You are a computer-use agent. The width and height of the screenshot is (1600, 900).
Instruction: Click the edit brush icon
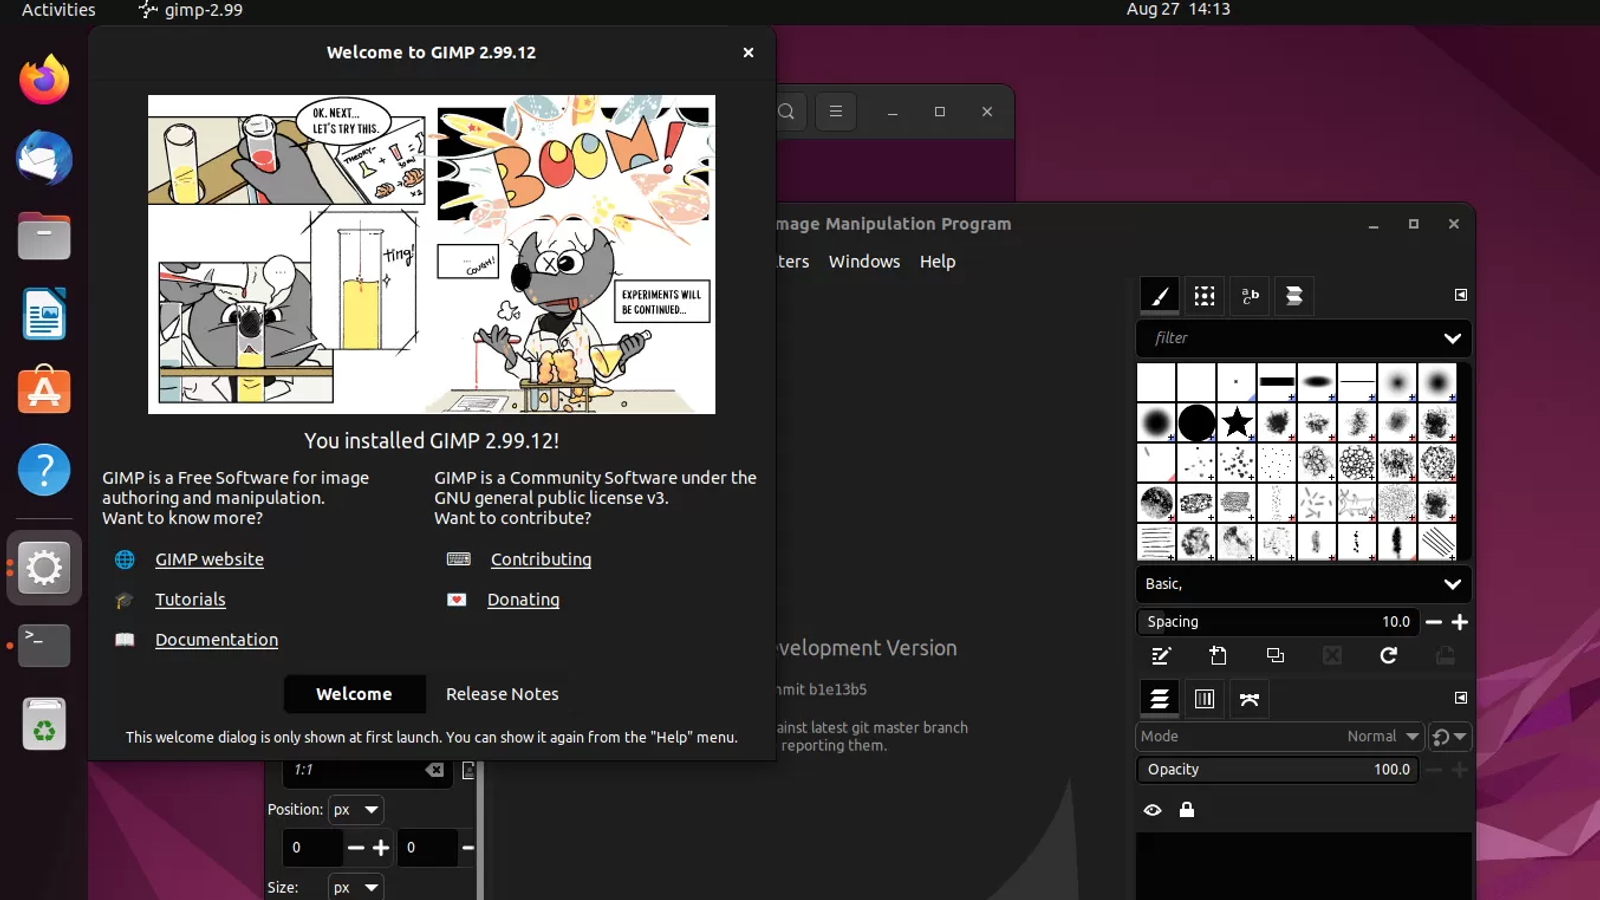1161,656
